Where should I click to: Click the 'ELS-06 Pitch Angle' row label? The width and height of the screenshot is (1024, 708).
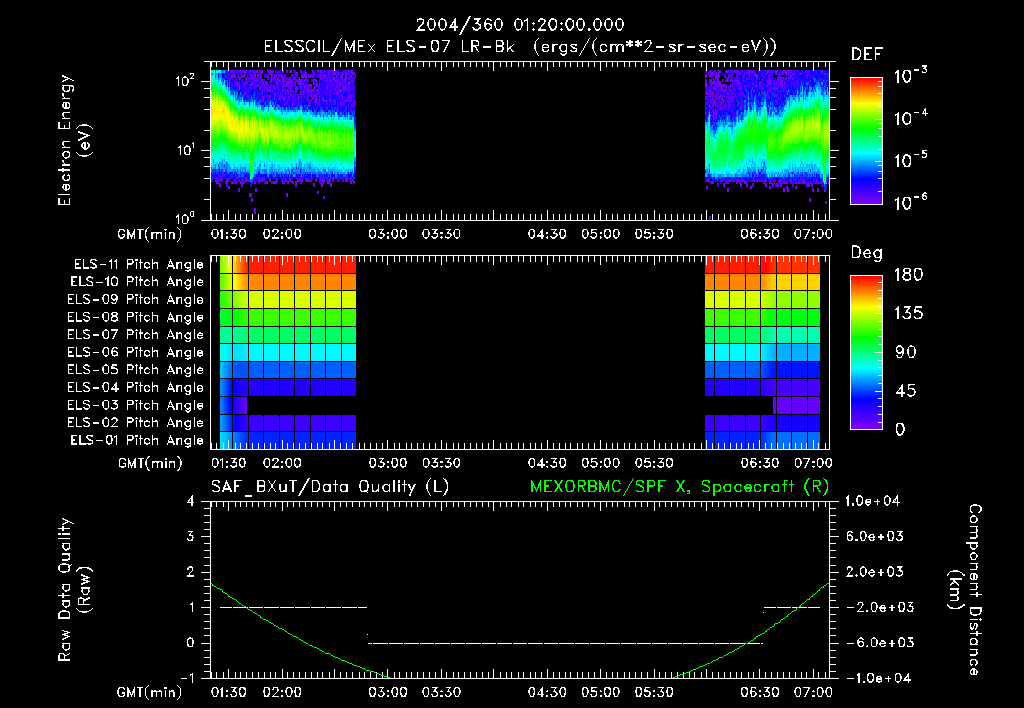click(x=136, y=353)
